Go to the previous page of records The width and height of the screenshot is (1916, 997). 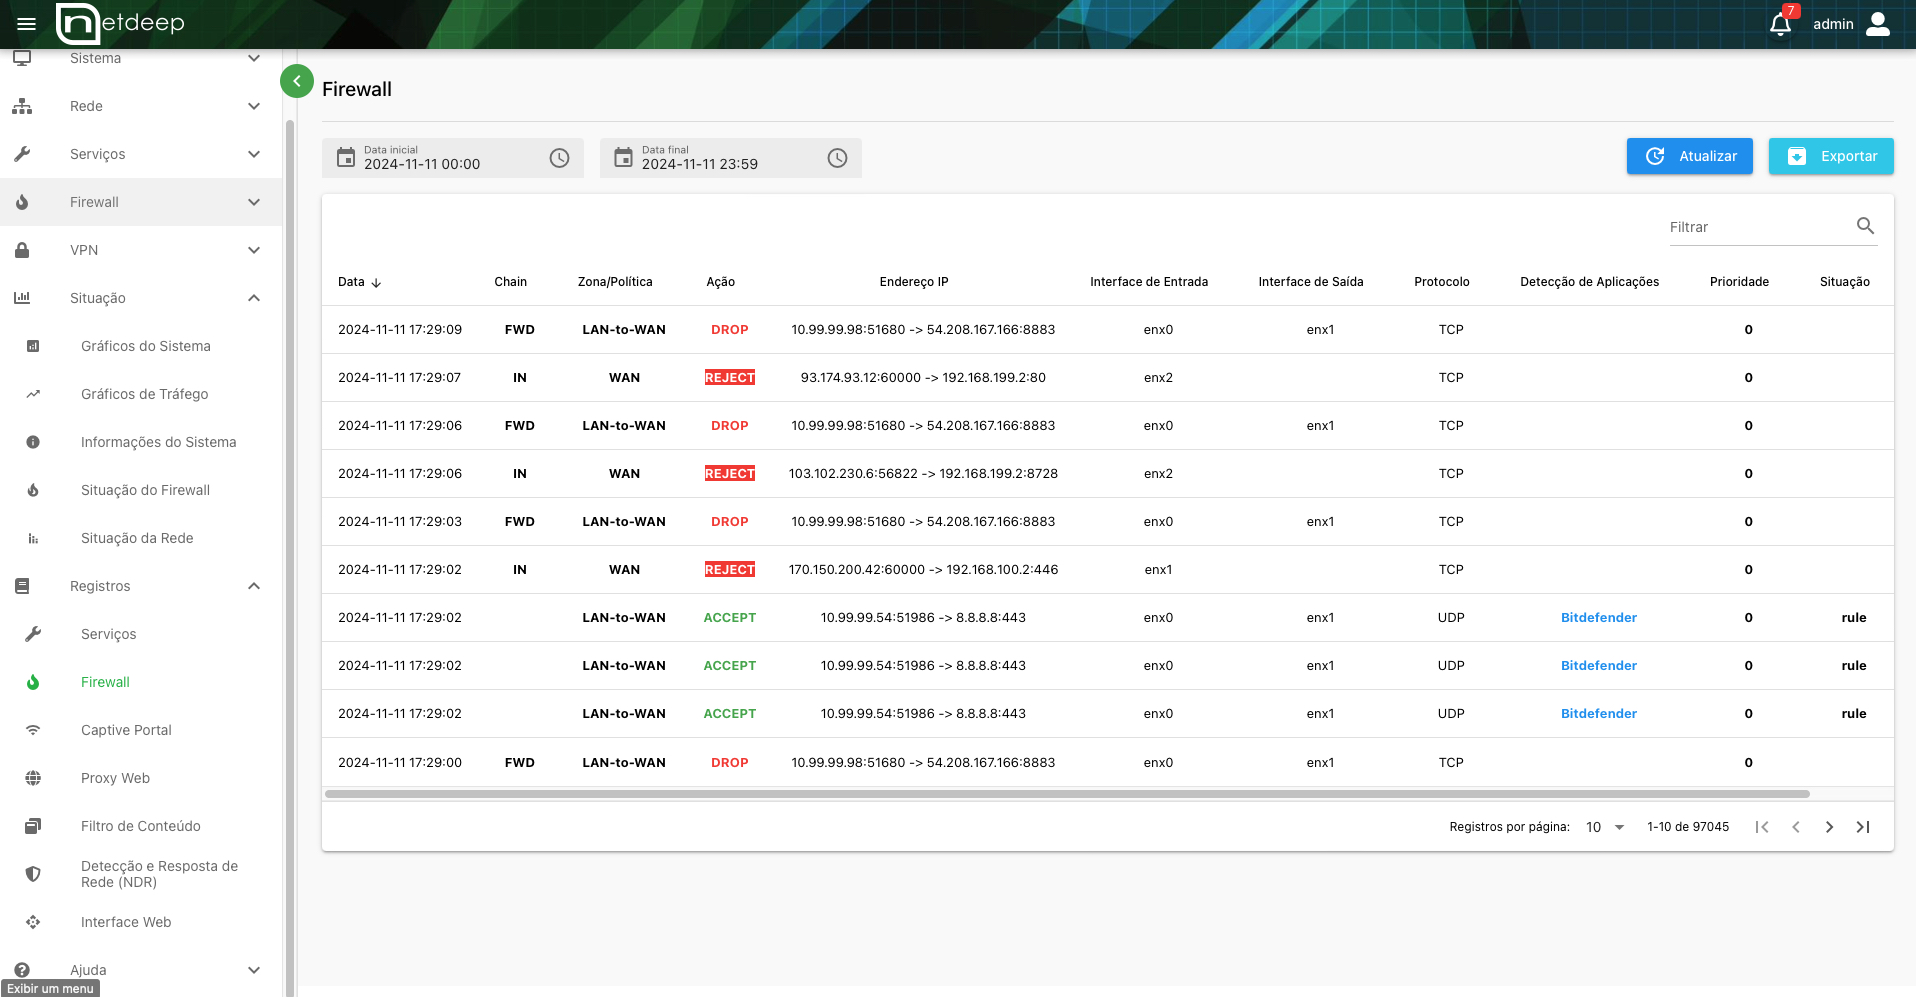coord(1796,827)
